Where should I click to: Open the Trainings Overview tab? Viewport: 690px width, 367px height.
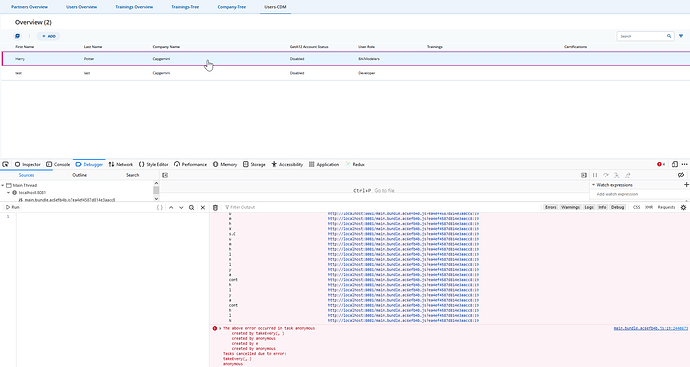(134, 7)
